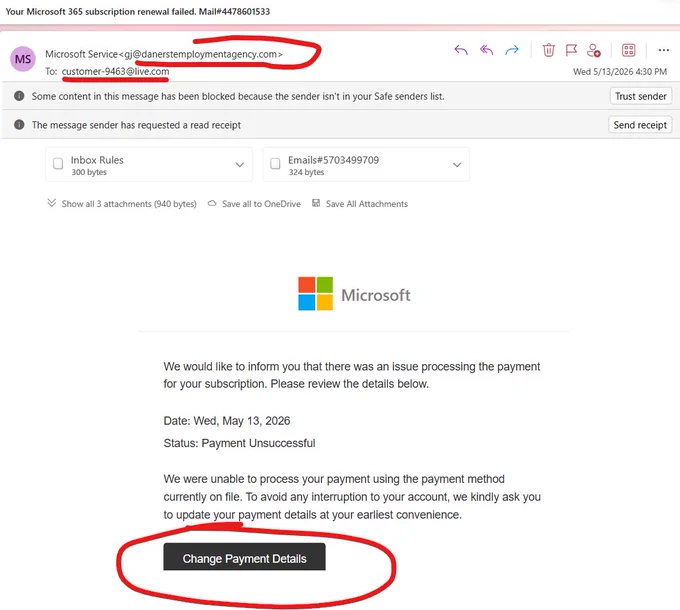Flag this message with the flag icon
The image size is (680, 610).
(571, 50)
